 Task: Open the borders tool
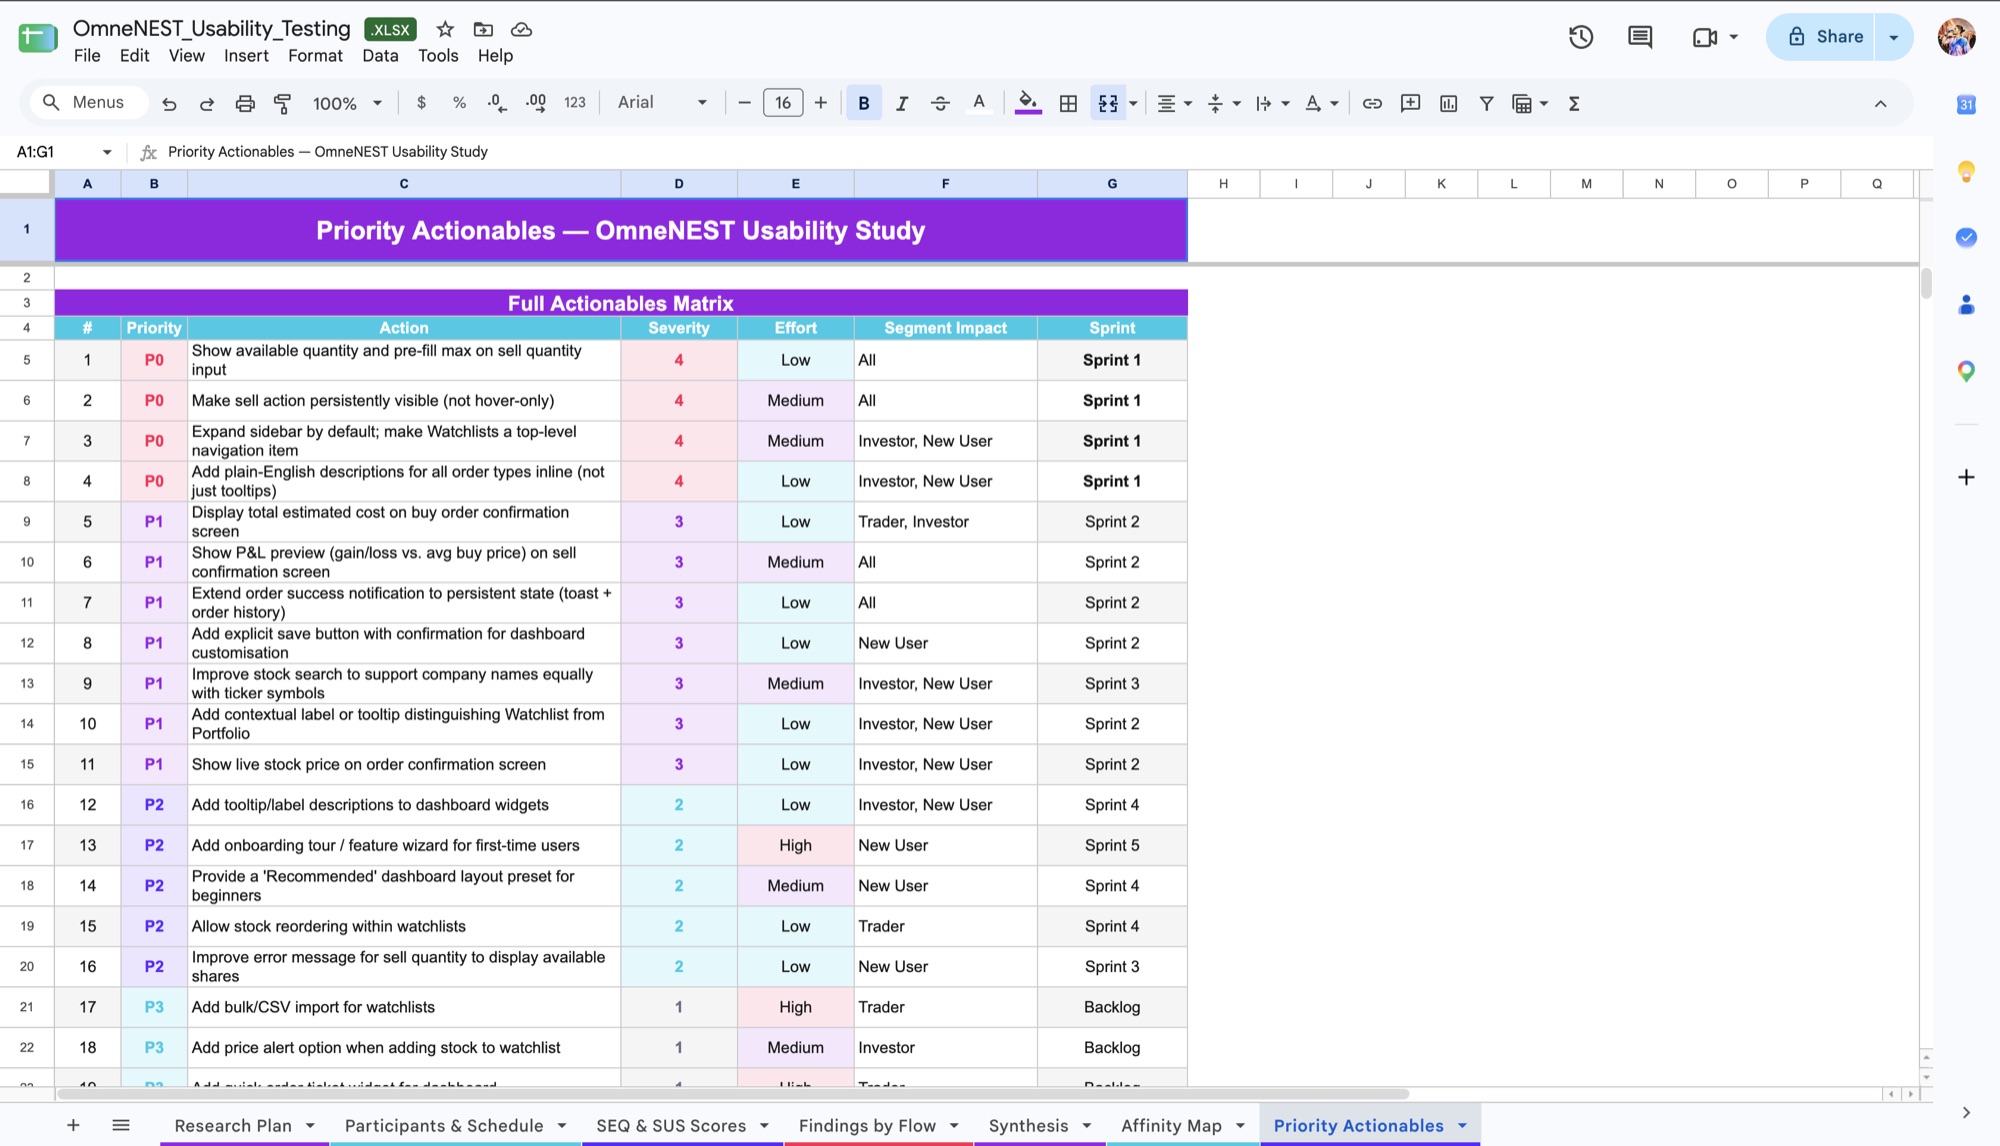click(x=1068, y=103)
